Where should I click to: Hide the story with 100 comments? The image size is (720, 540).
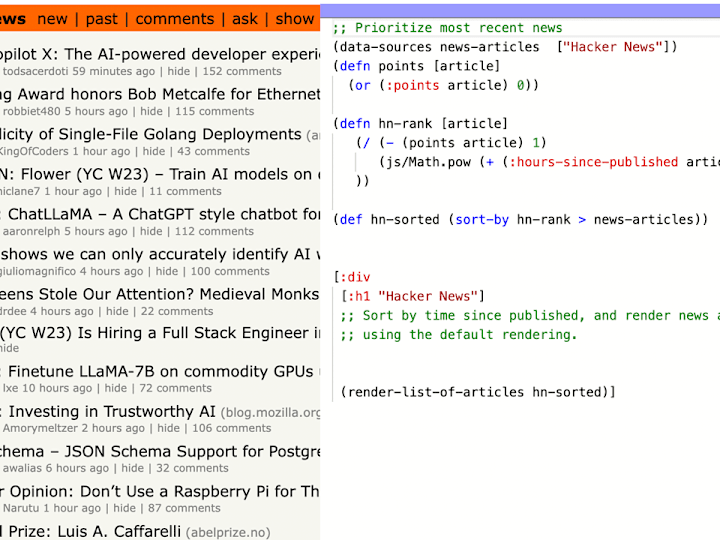point(167,271)
